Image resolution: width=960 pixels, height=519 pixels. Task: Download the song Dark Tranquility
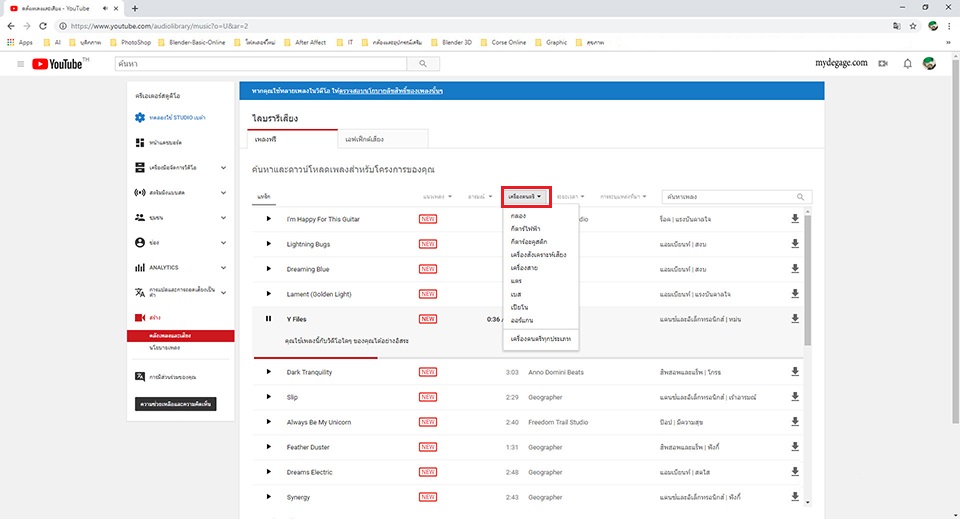pos(795,372)
